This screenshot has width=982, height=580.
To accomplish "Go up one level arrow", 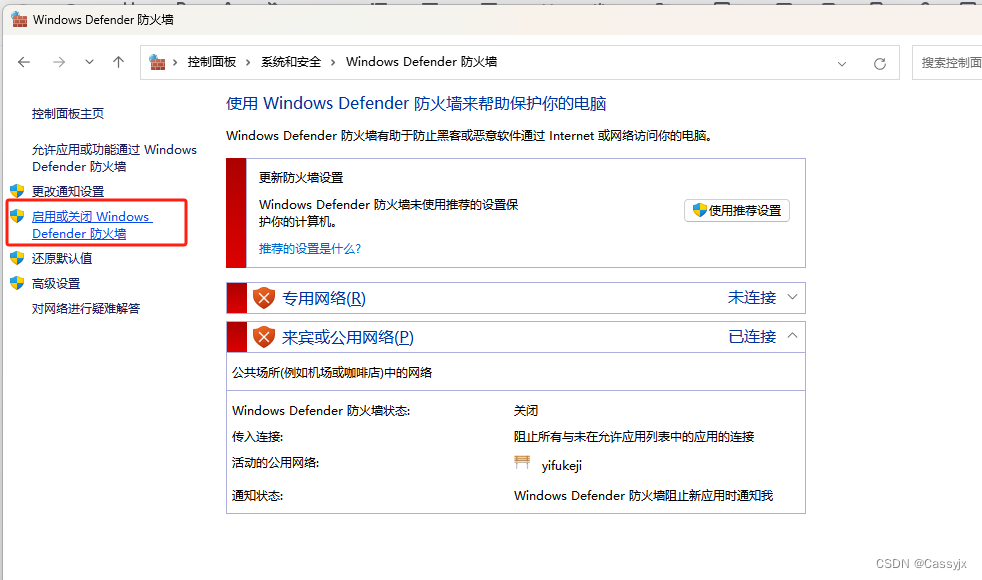I will coord(118,62).
